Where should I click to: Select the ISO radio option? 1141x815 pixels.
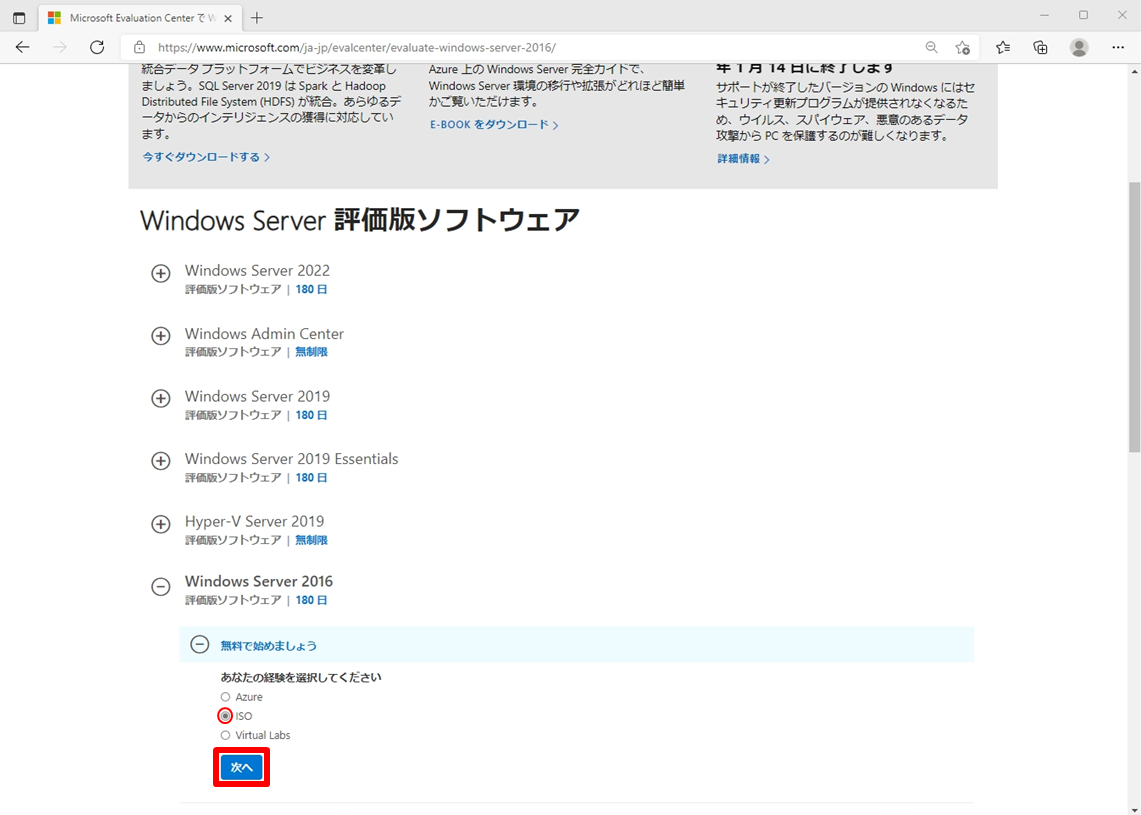pyautogui.click(x=226, y=716)
